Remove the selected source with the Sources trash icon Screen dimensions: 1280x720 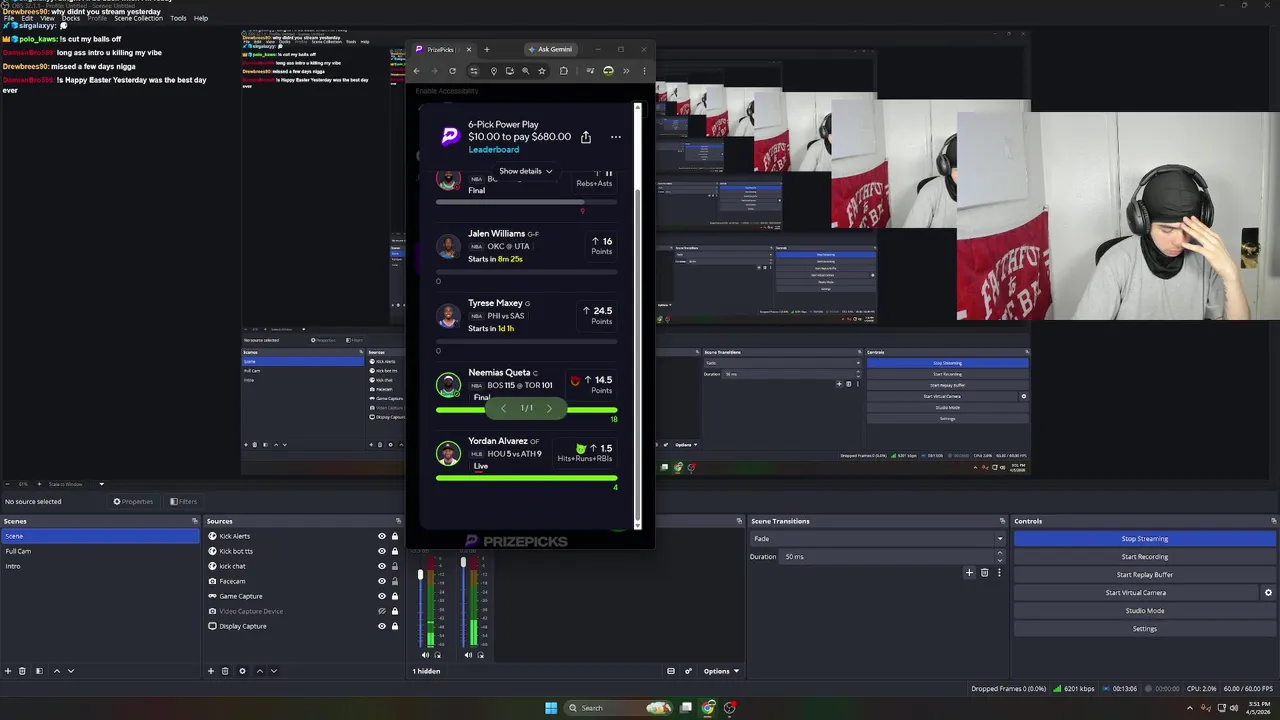coord(225,671)
